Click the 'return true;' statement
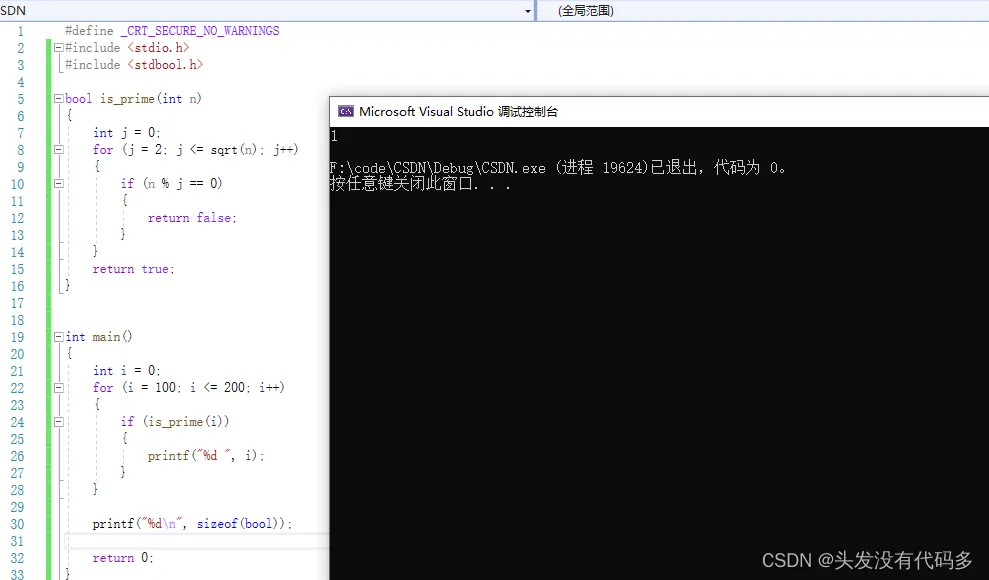Viewport: 989px width, 580px height. point(133,269)
